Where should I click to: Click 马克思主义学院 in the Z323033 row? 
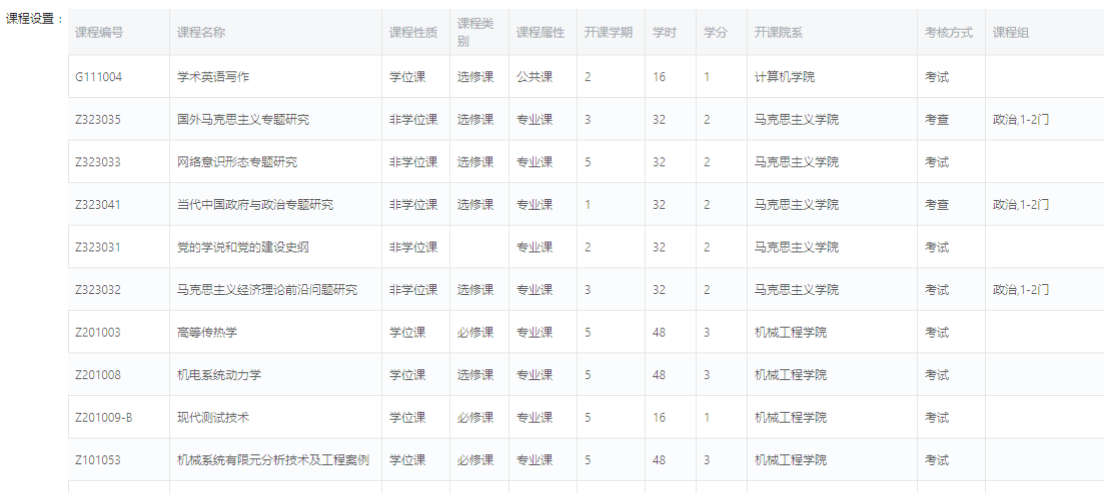pyautogui.click(x=796, y=162)
